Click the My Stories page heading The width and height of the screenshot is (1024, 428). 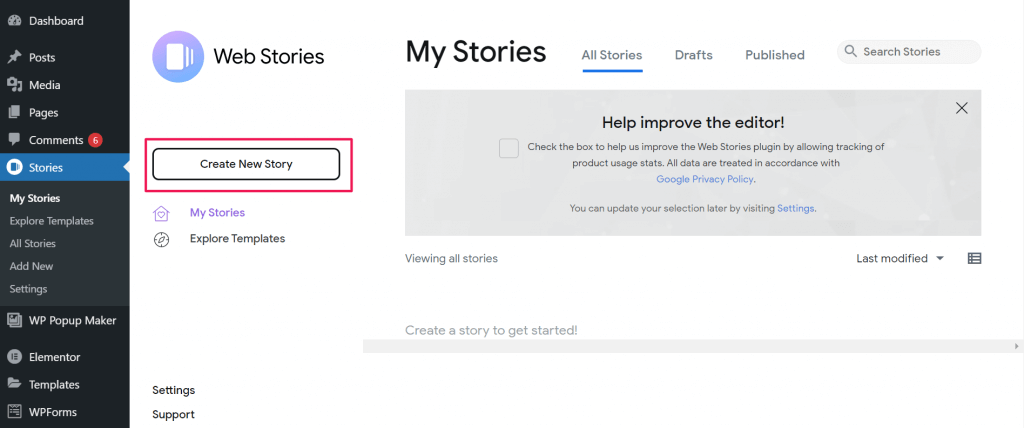pyautogui.click(x=475, y=52)
